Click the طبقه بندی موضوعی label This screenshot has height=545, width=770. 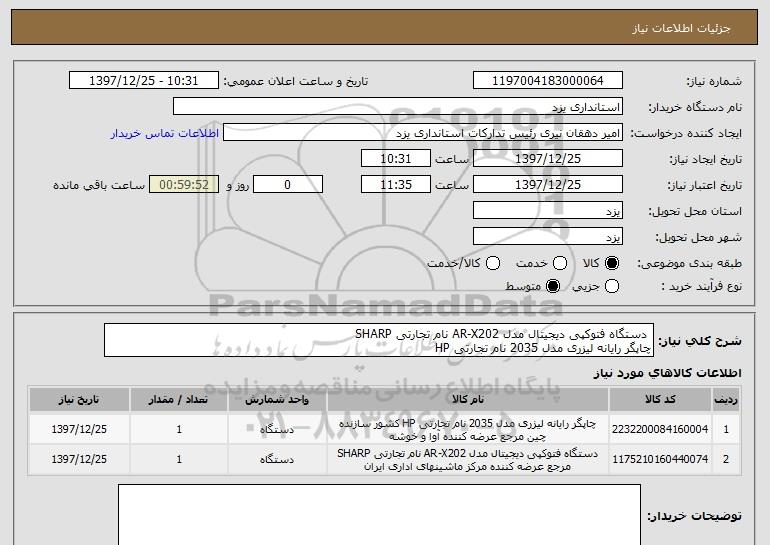click(x=689, y=264)
